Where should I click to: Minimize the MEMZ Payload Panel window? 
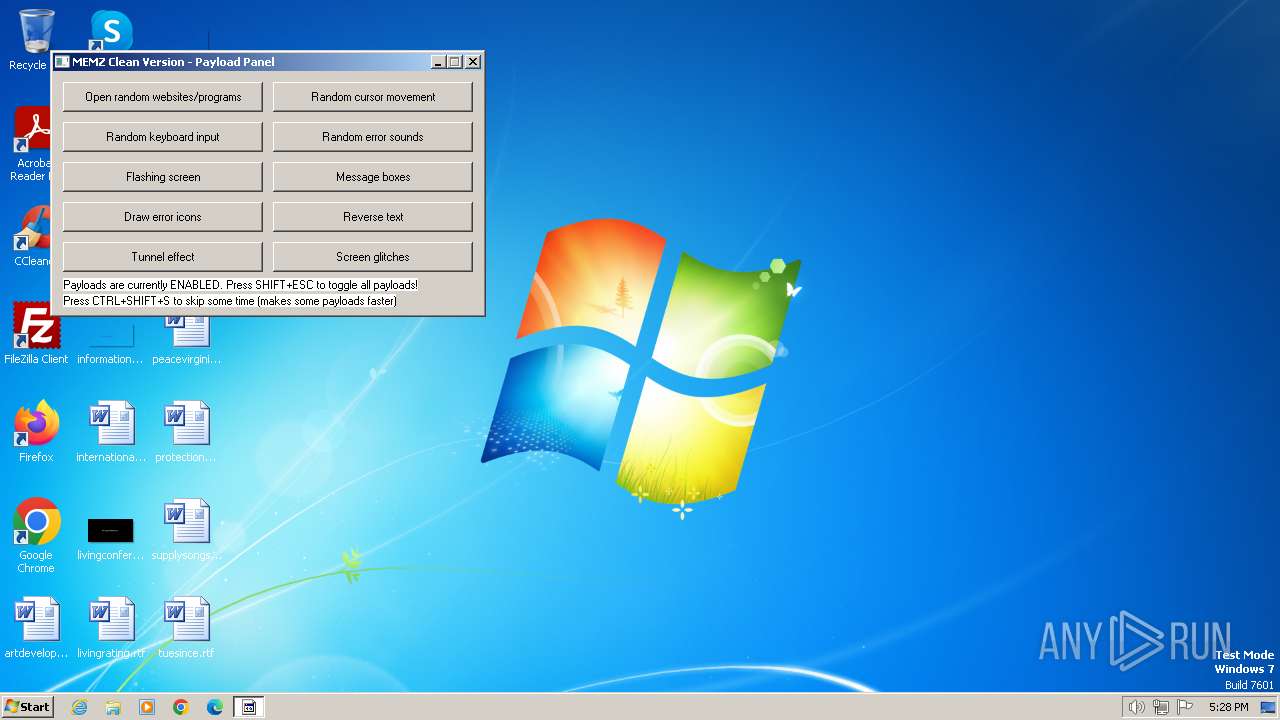pos(438,62)
